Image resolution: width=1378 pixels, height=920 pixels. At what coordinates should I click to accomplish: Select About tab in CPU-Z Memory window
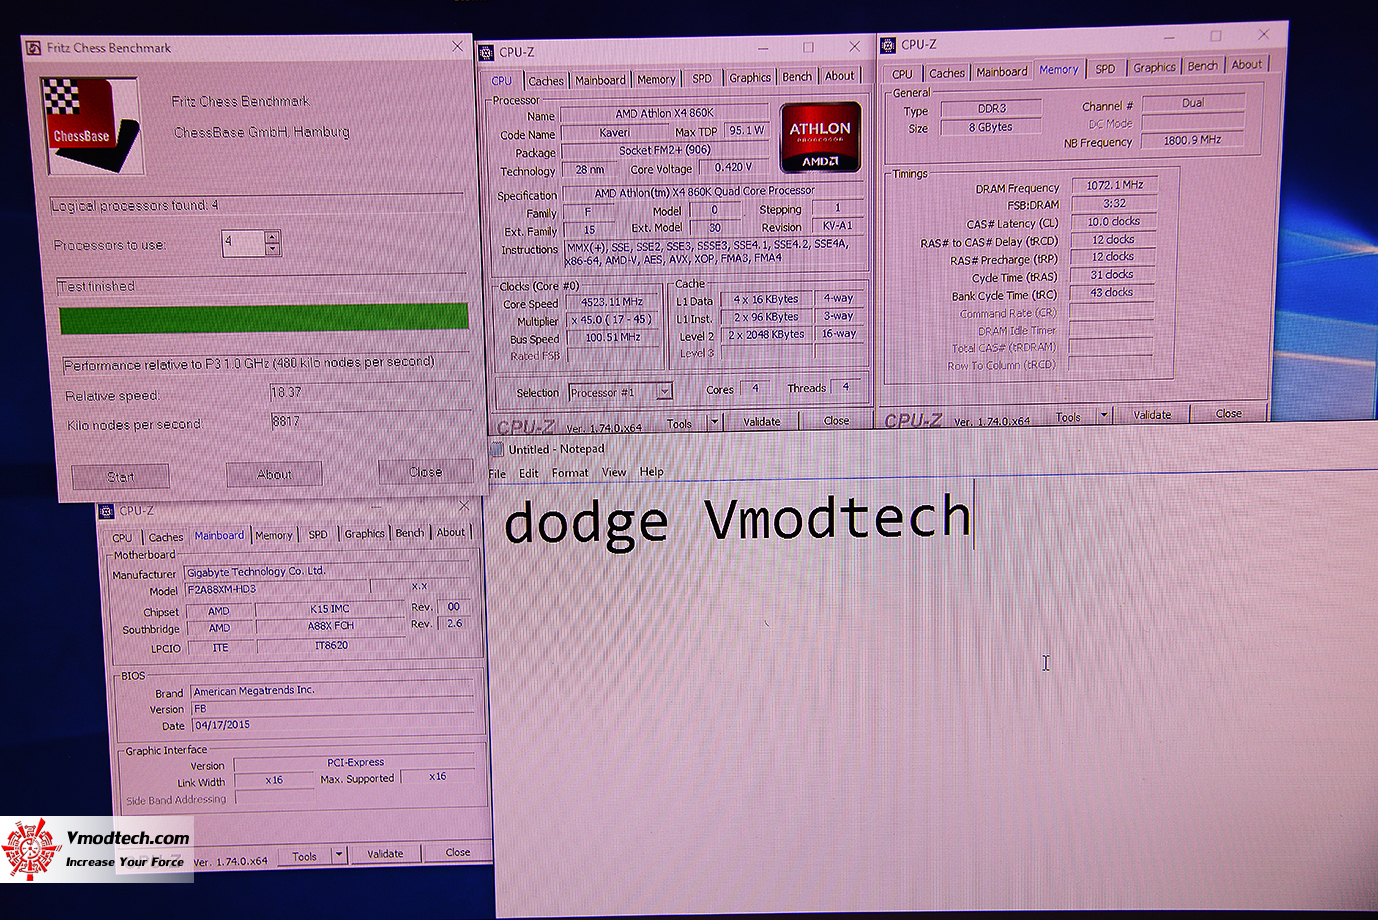coord(1246,65)
